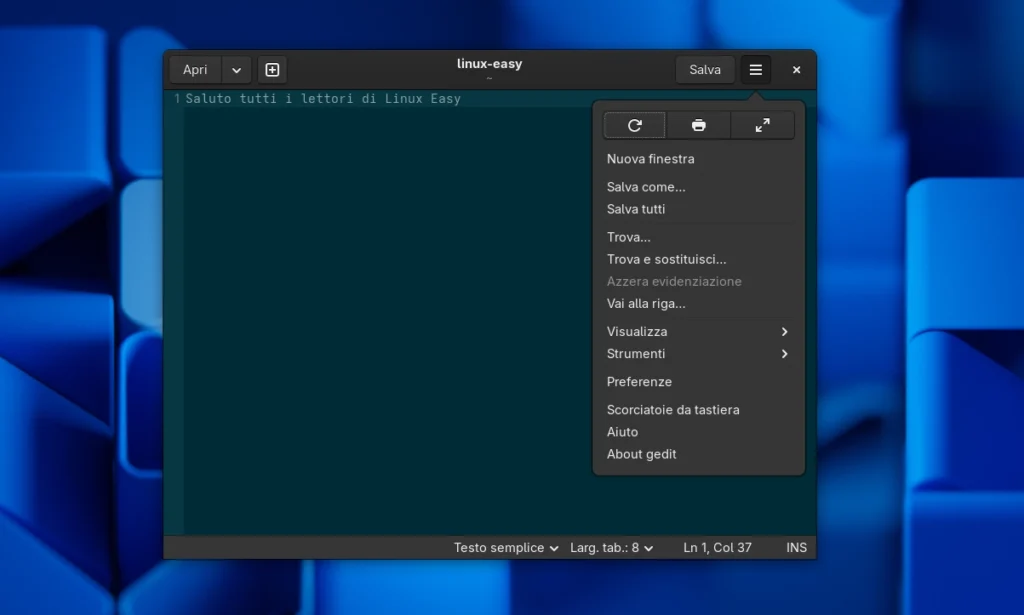Screen dimensions: 1024x615
Task: Select Vai alla riga in the menu
Action: click(651, 303)
